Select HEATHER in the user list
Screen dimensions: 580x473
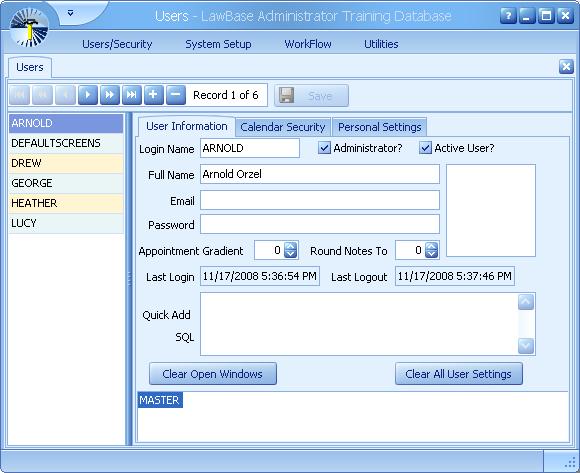(x=66, y=203)
